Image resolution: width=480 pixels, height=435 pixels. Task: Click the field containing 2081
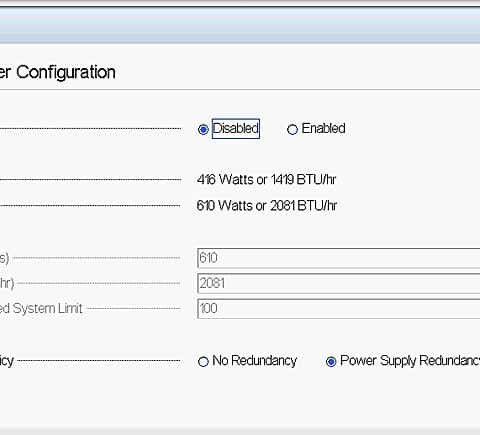[339, 283]
